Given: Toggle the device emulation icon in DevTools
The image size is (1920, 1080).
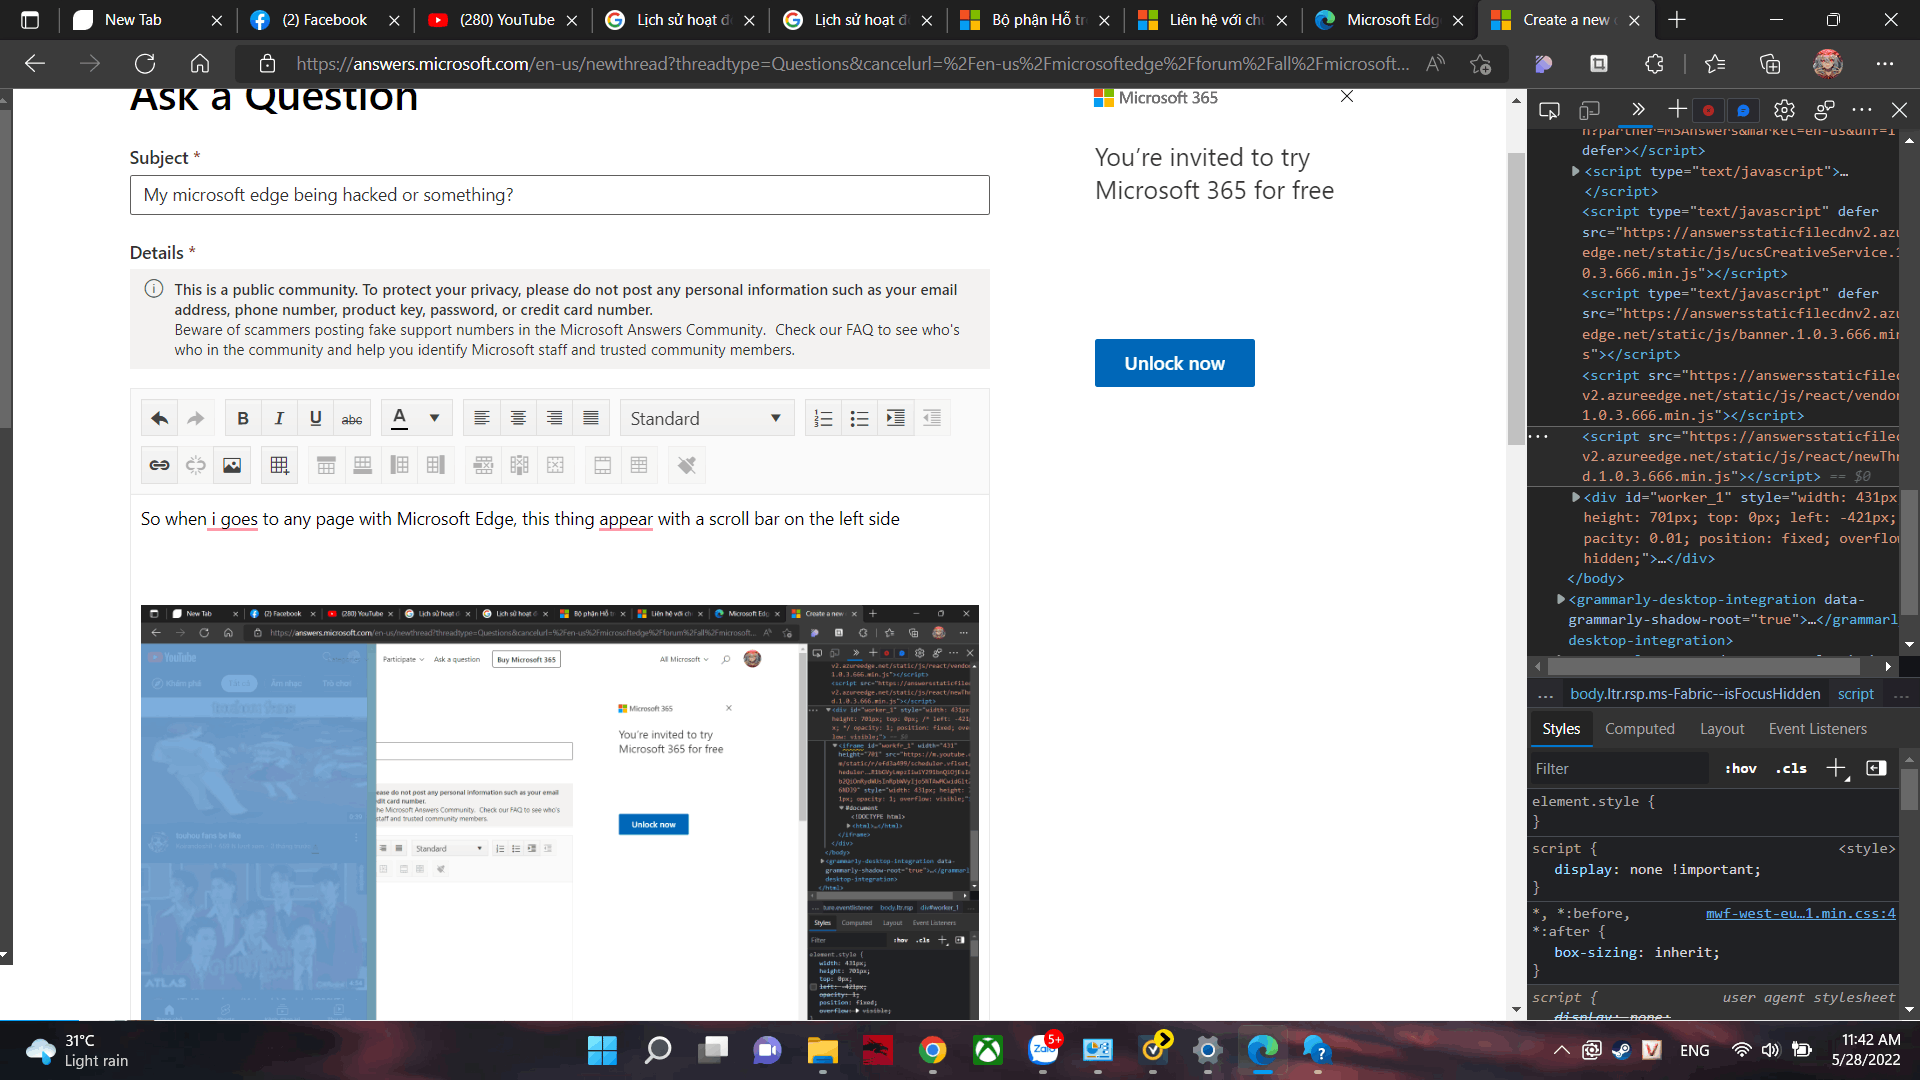Looking at the screenshot, I should coord(1589,110).
